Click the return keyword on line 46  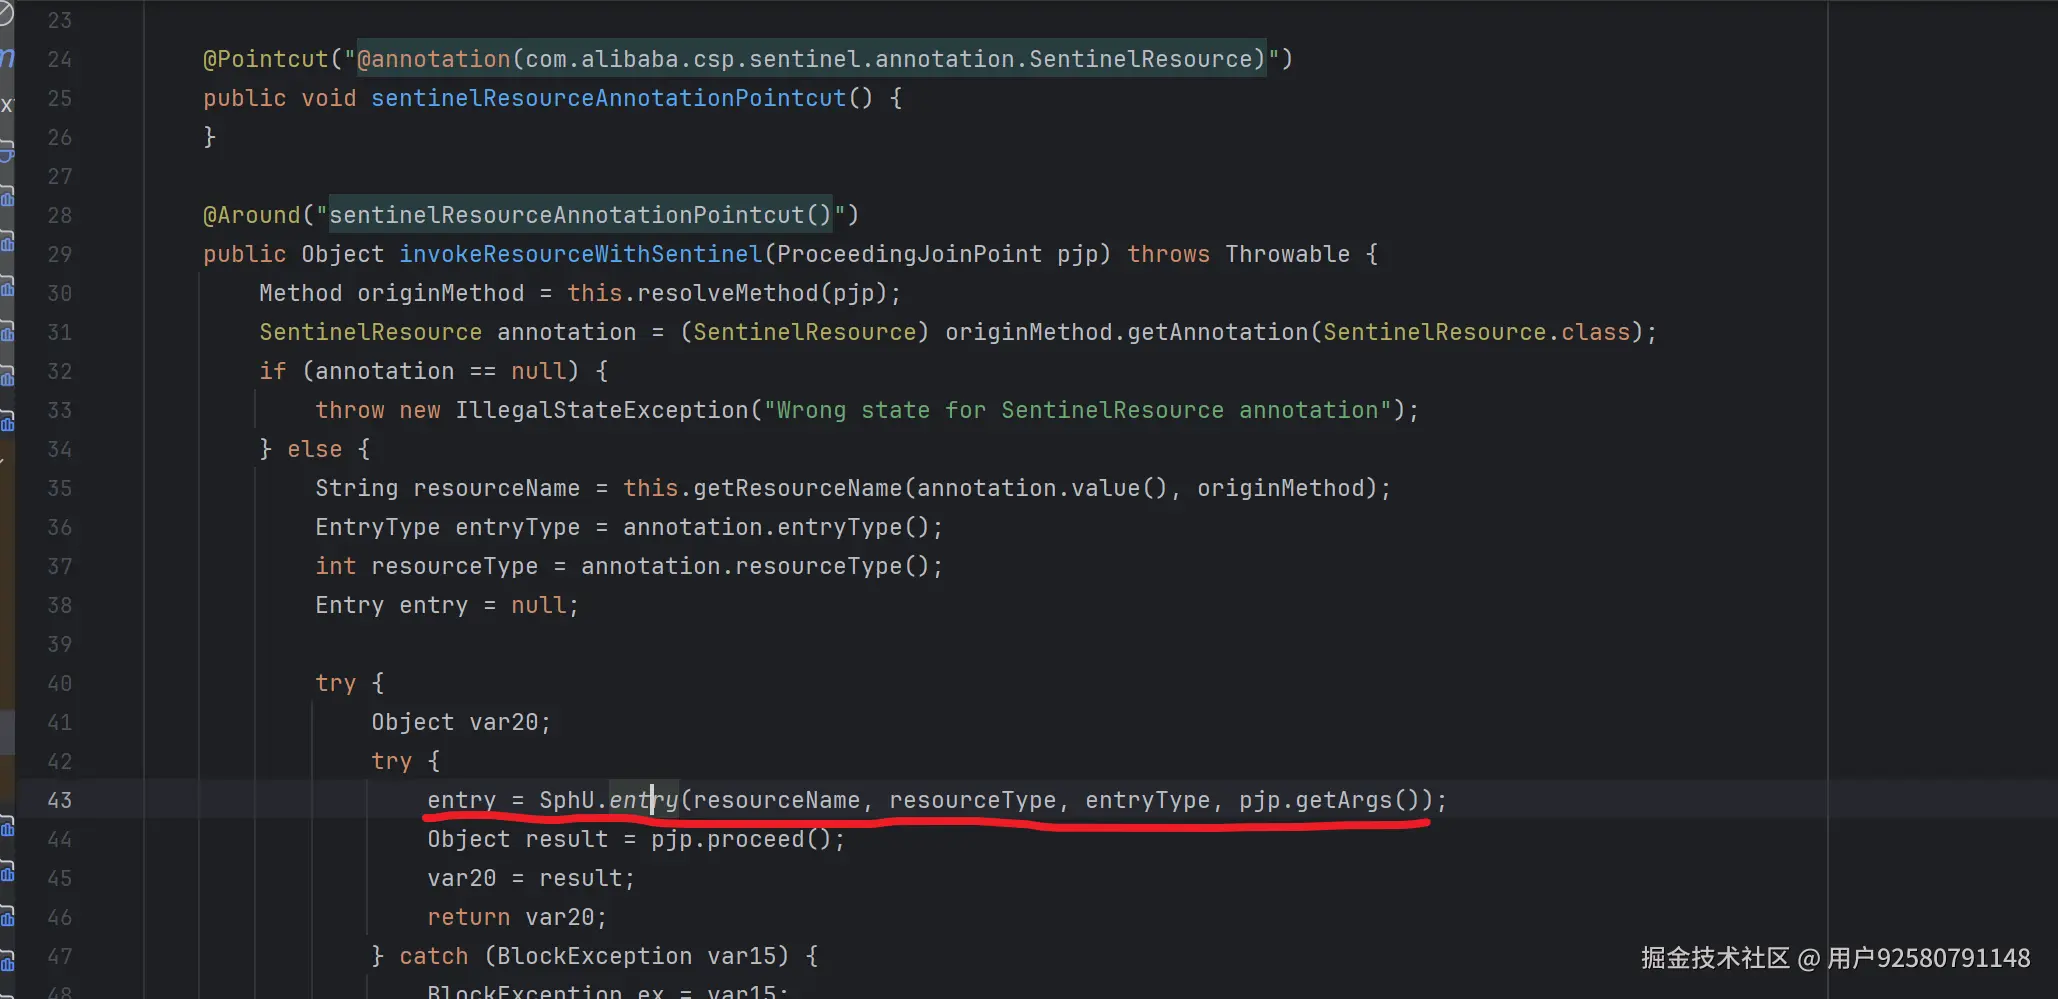pyautogui.click(x=469, y=917)
